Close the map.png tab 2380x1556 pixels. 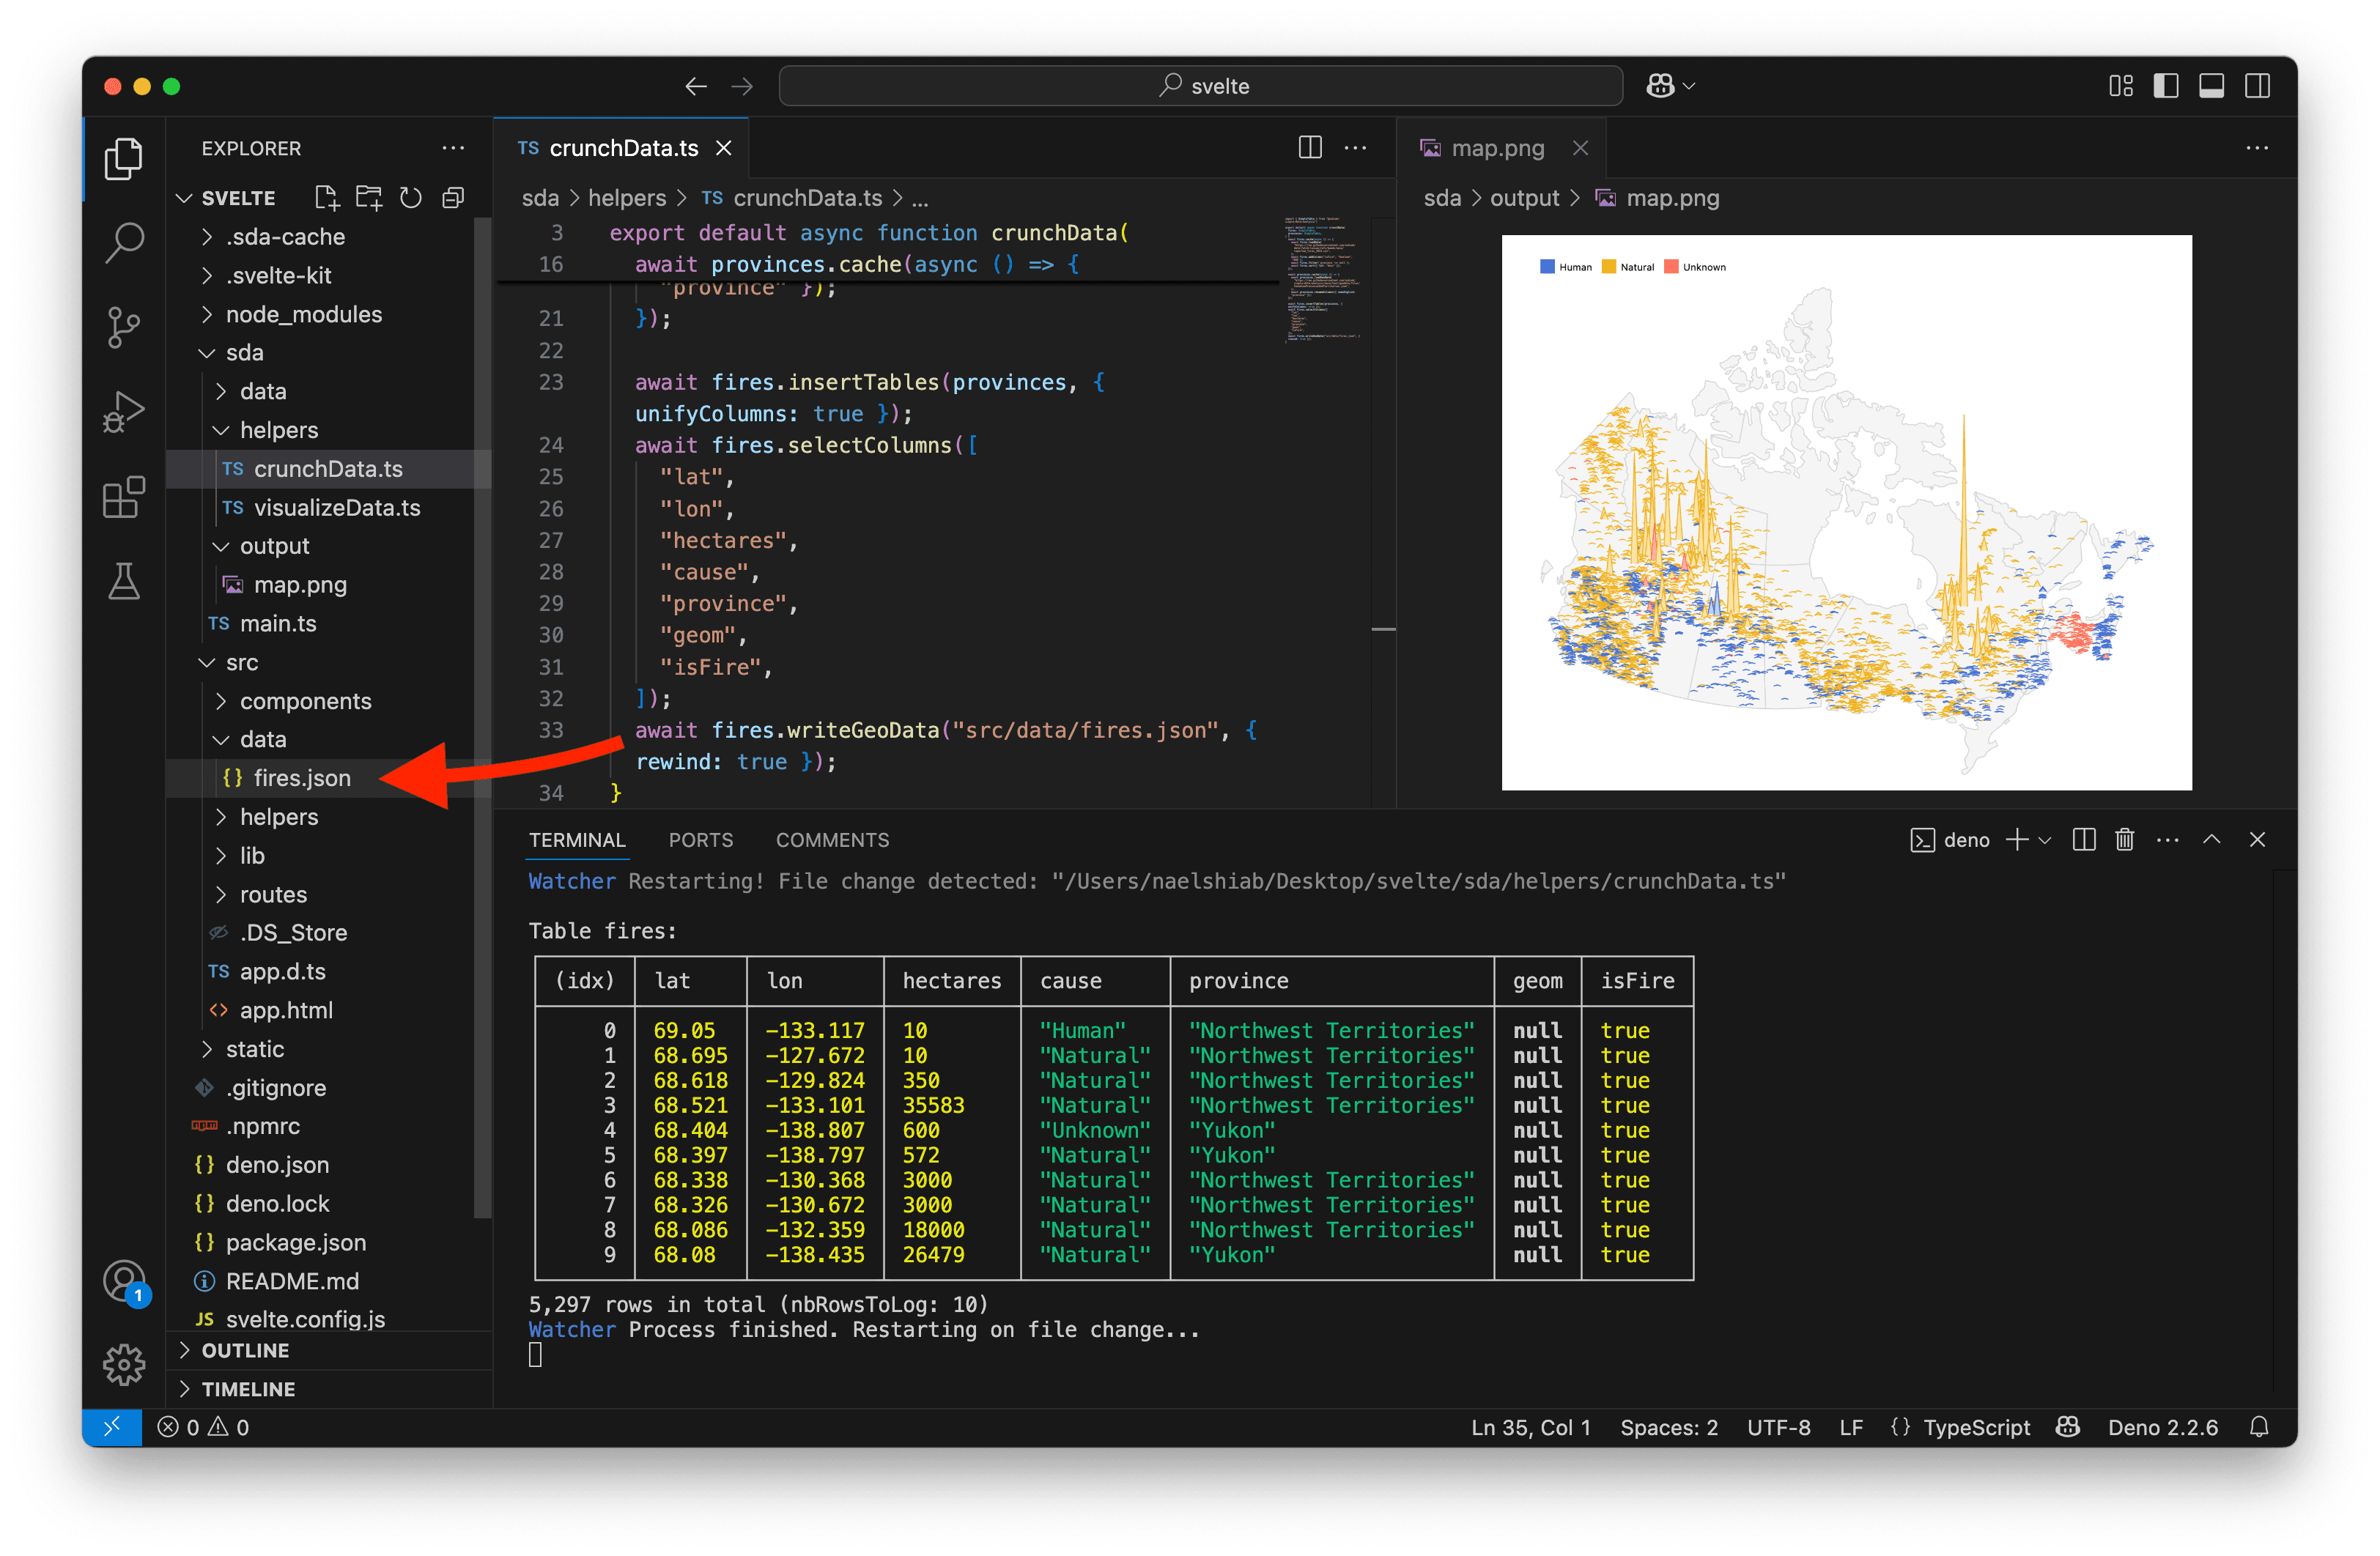point(1580,148)
